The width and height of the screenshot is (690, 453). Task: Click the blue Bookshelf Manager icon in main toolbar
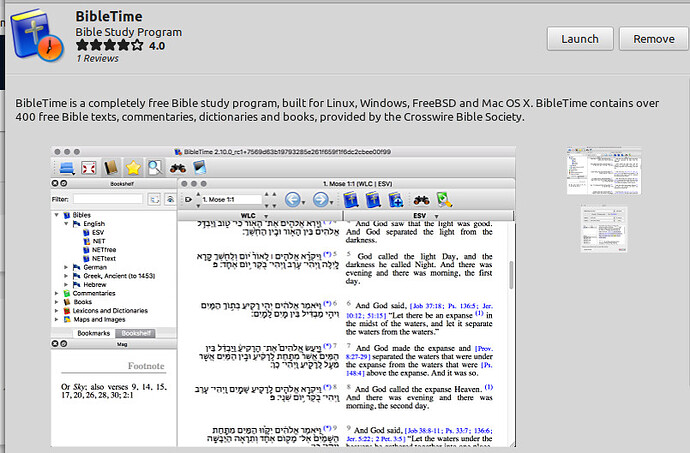tap(199, 167)
